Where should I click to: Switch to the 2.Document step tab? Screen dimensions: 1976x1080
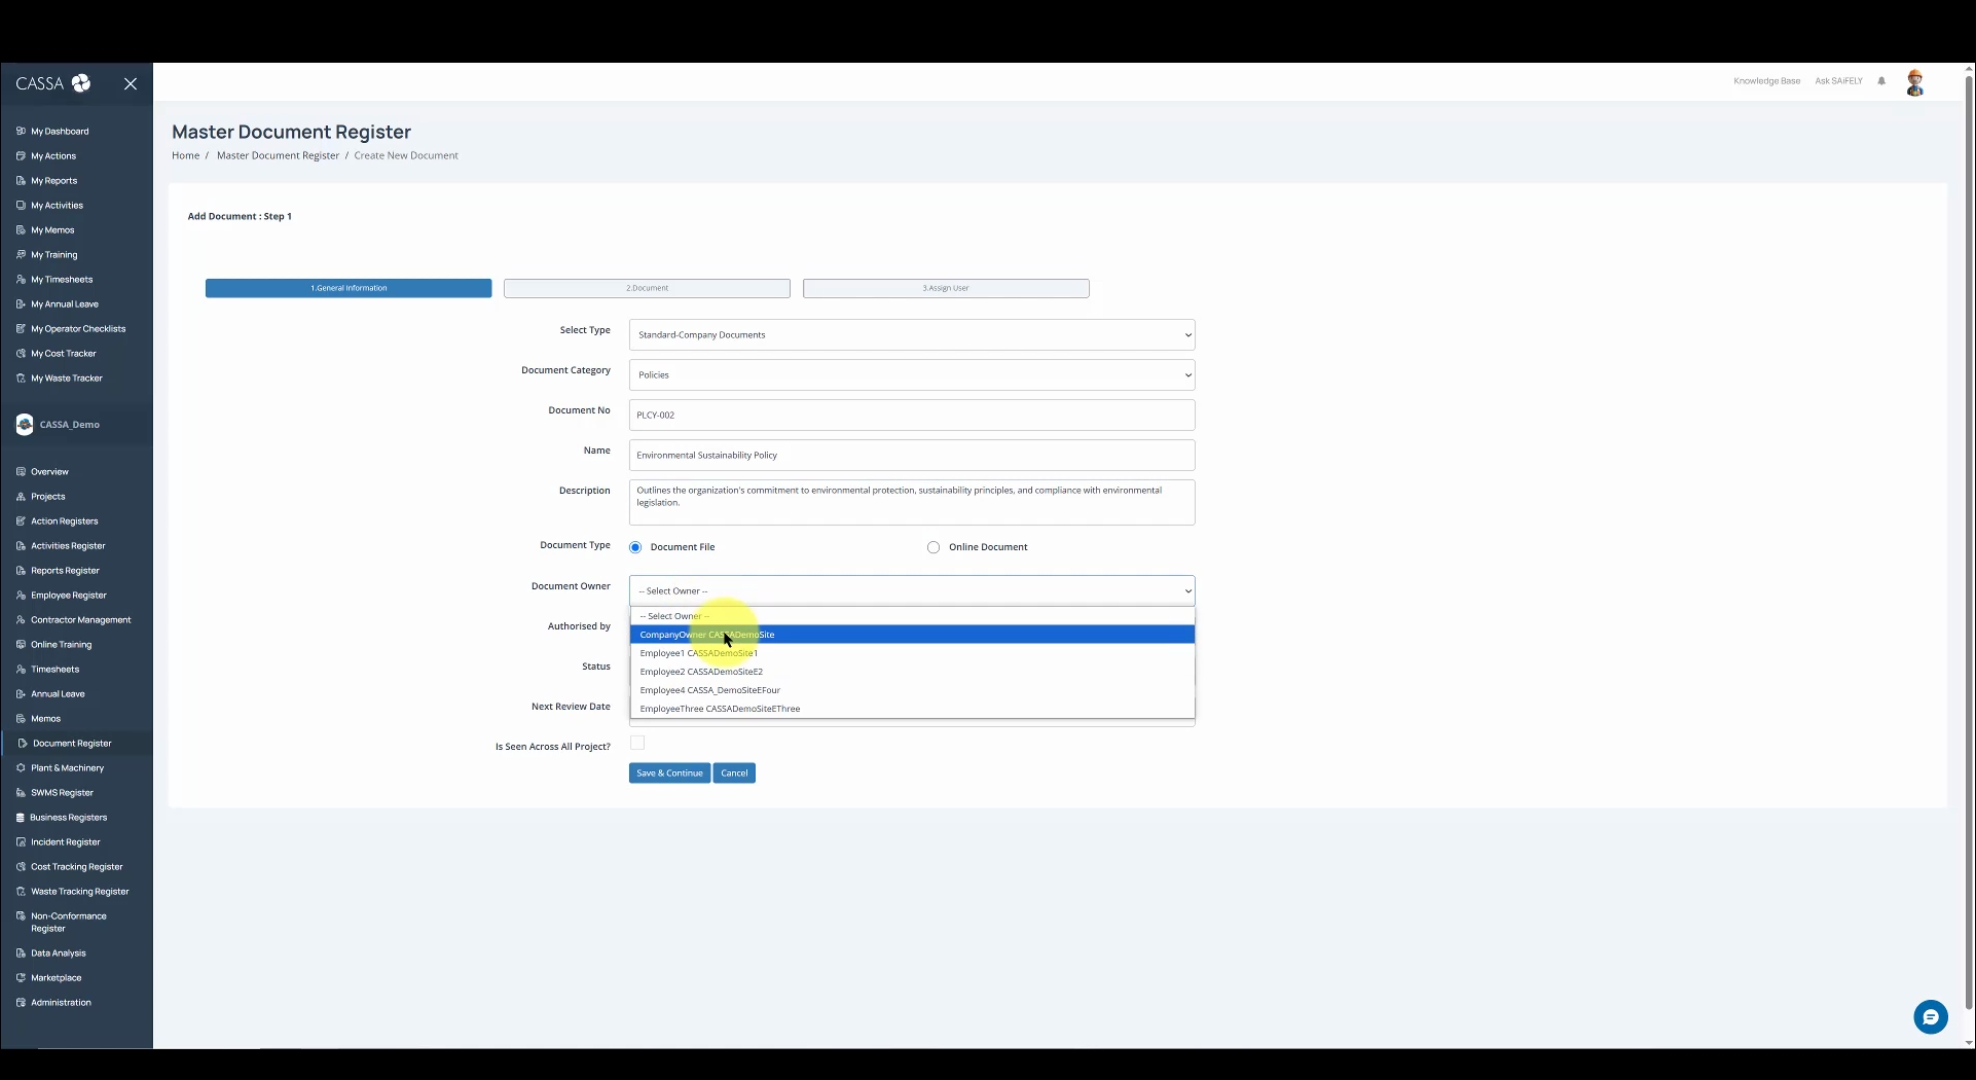click(646, 288)
